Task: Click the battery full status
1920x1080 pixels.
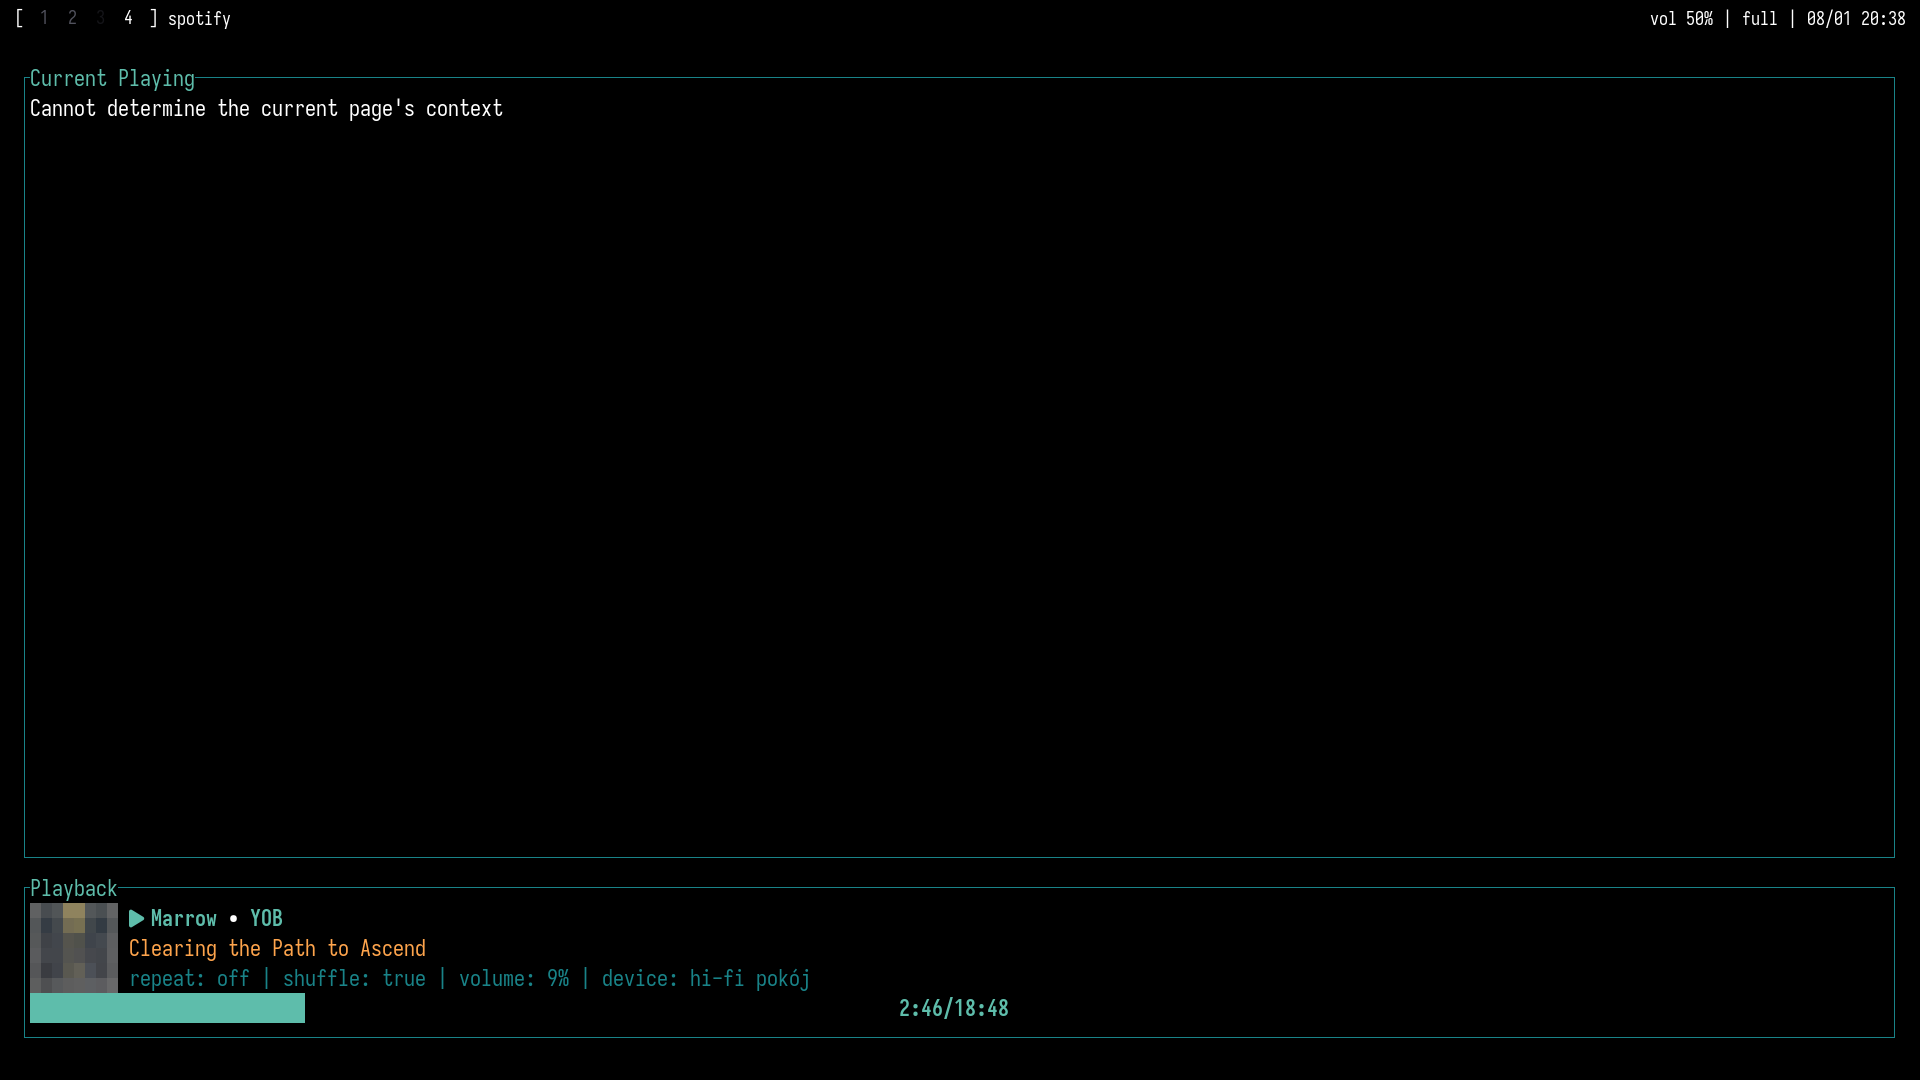Action: [x=1759, y=19]
